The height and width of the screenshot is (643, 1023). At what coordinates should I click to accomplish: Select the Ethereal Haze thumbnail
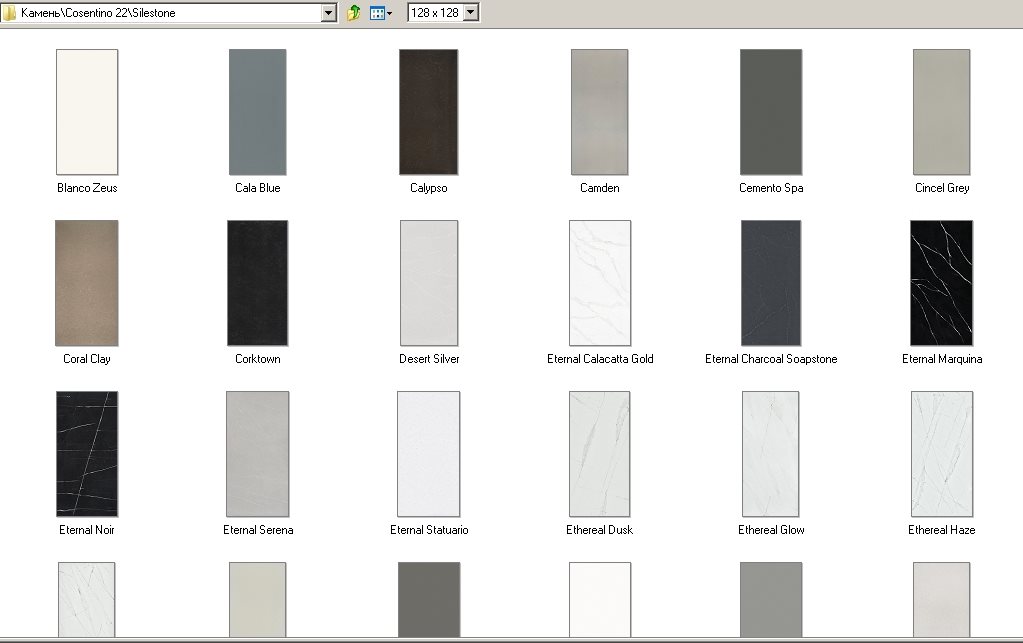coord(941,454)
